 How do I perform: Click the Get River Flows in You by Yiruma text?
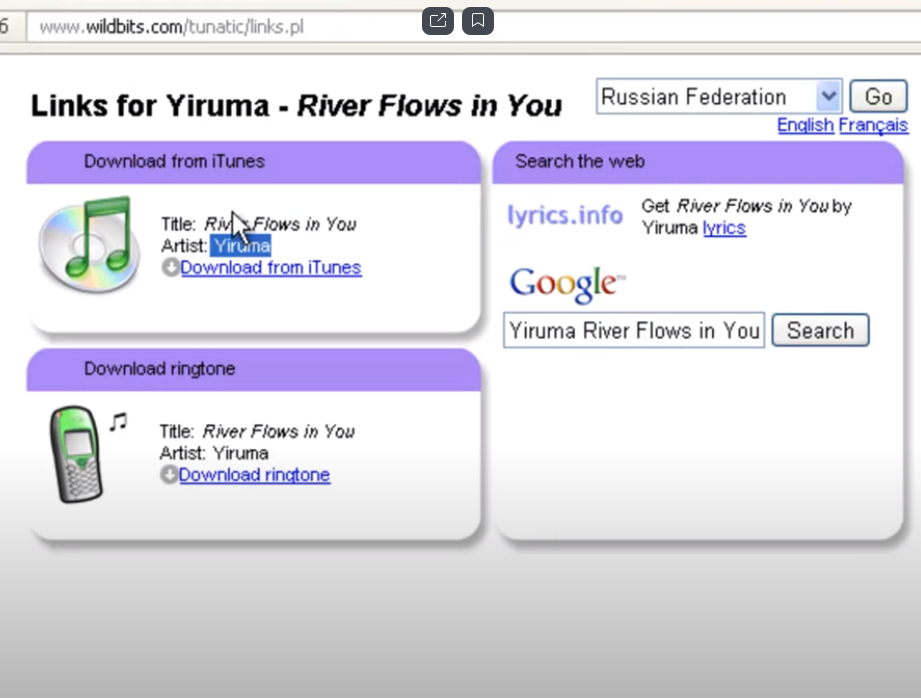(x=746, y=217)
